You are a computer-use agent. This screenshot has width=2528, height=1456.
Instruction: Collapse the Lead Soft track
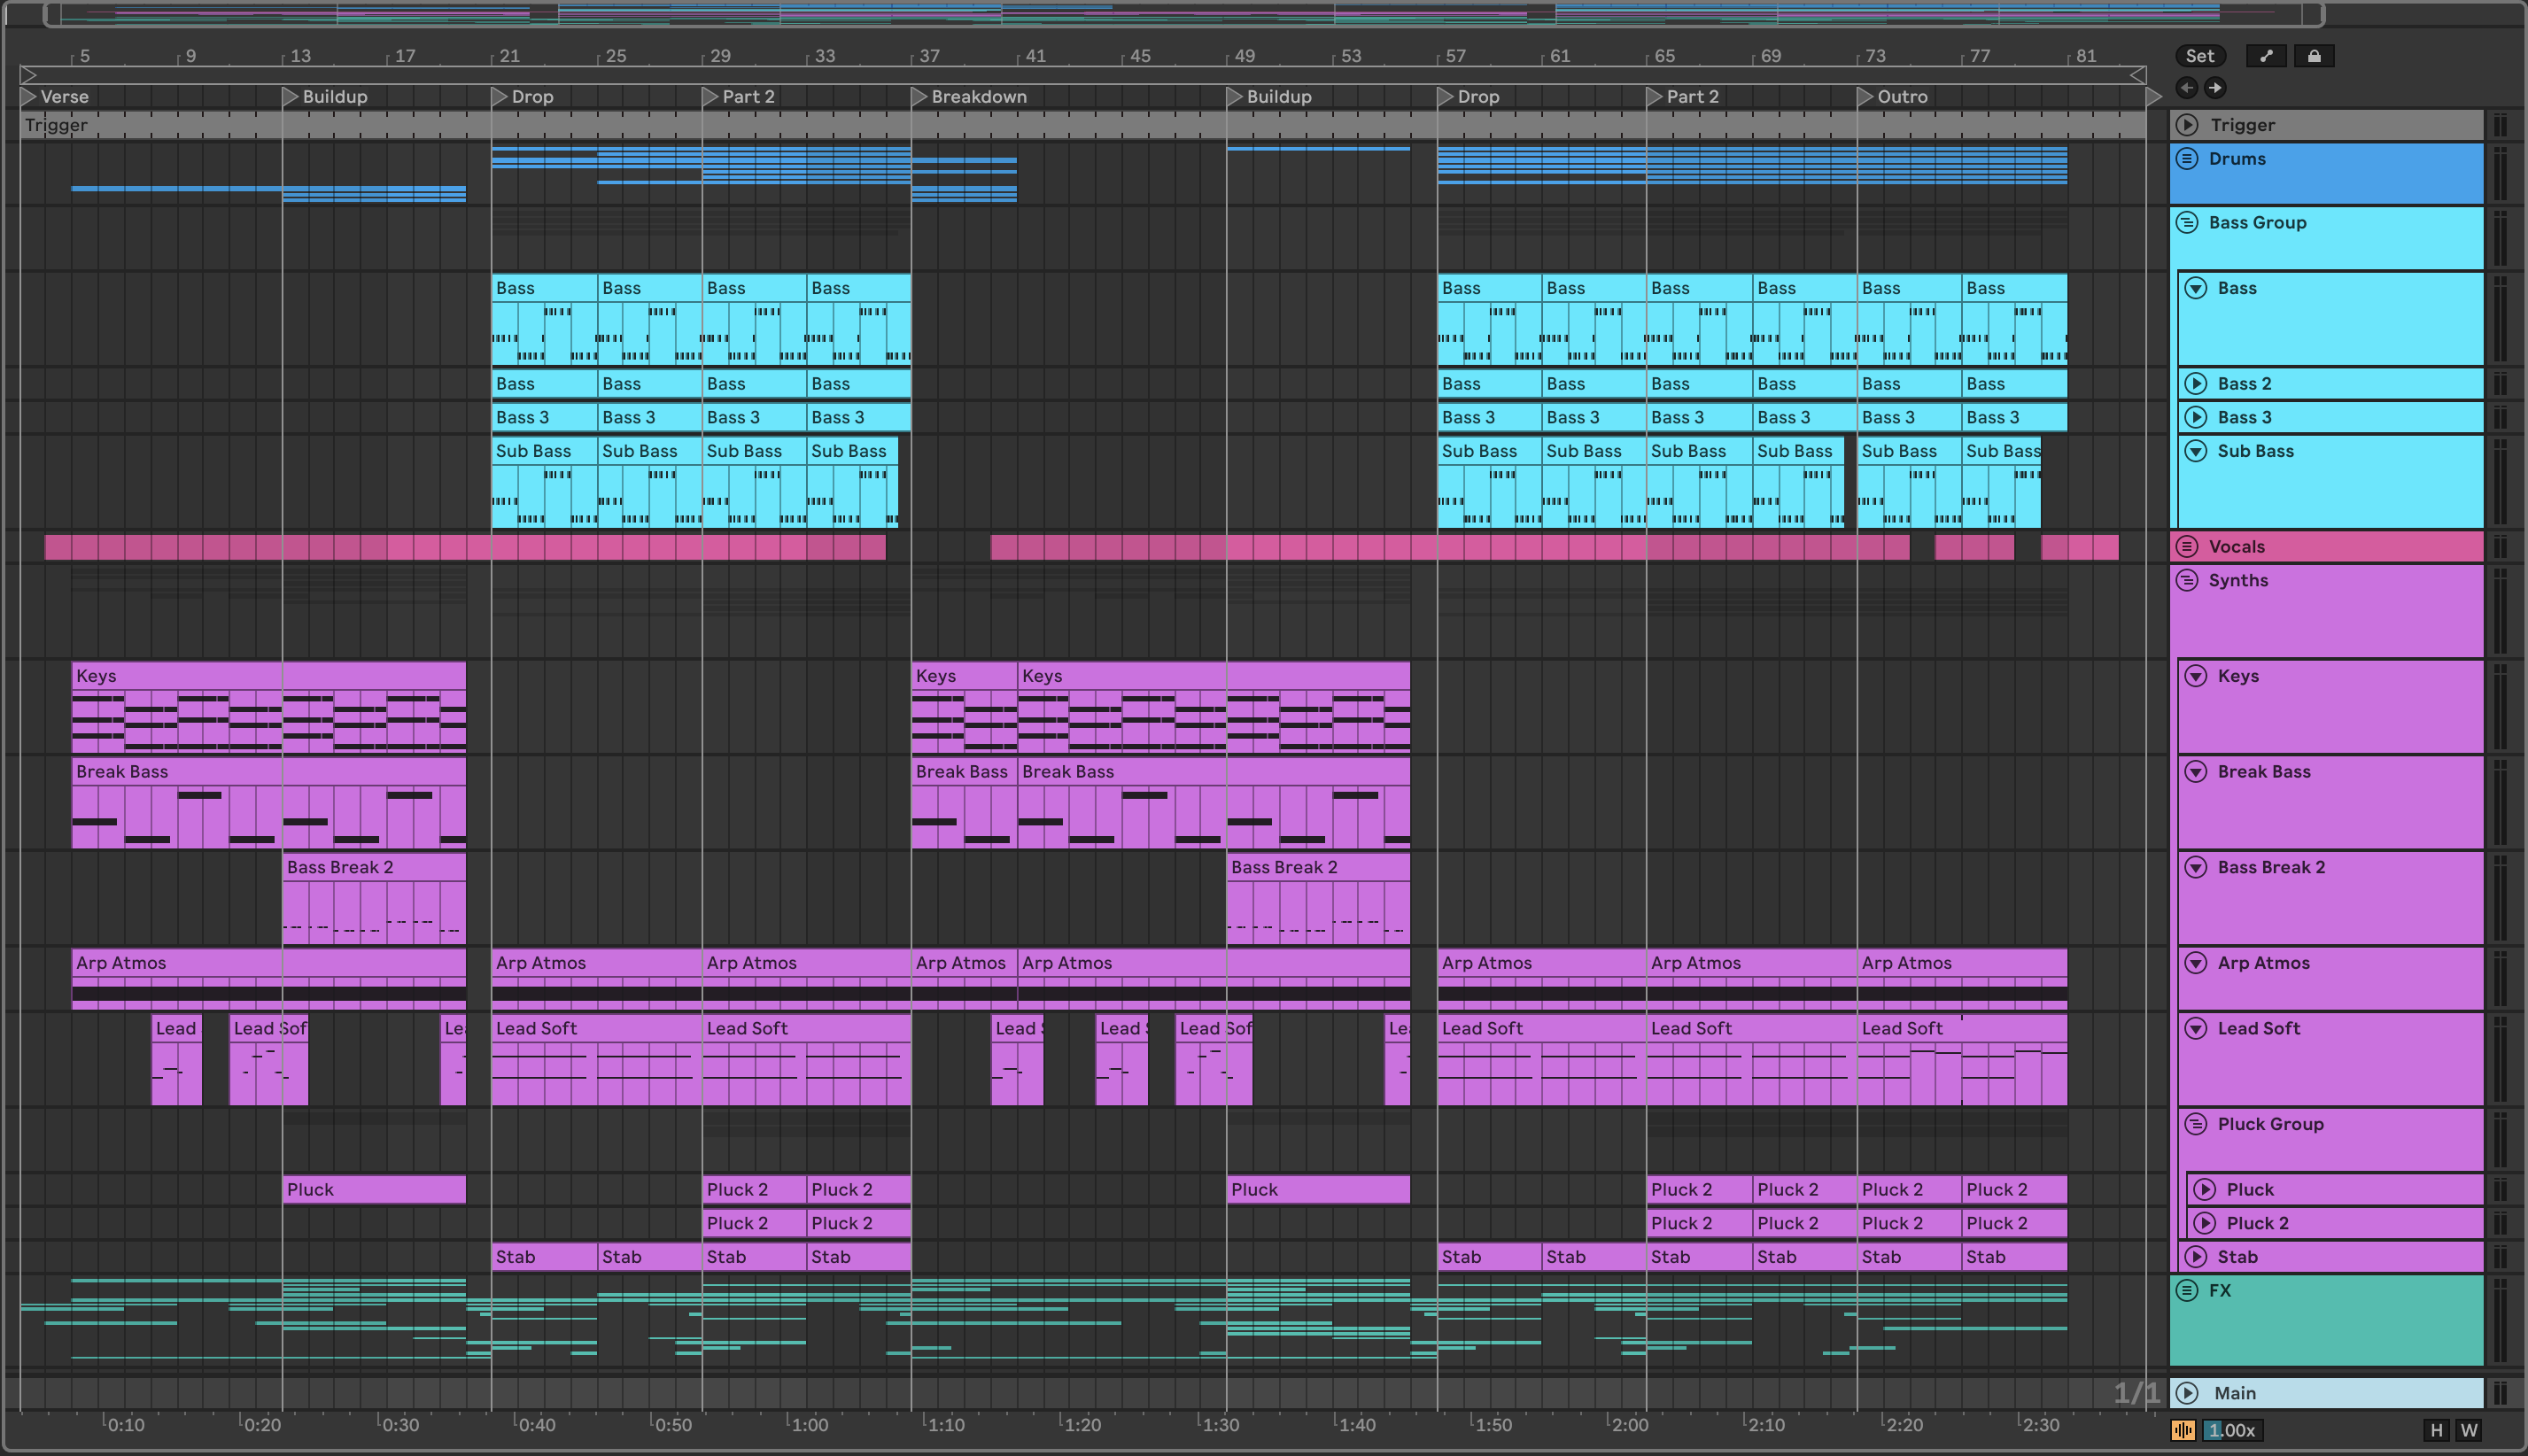click(2196, 1028)
